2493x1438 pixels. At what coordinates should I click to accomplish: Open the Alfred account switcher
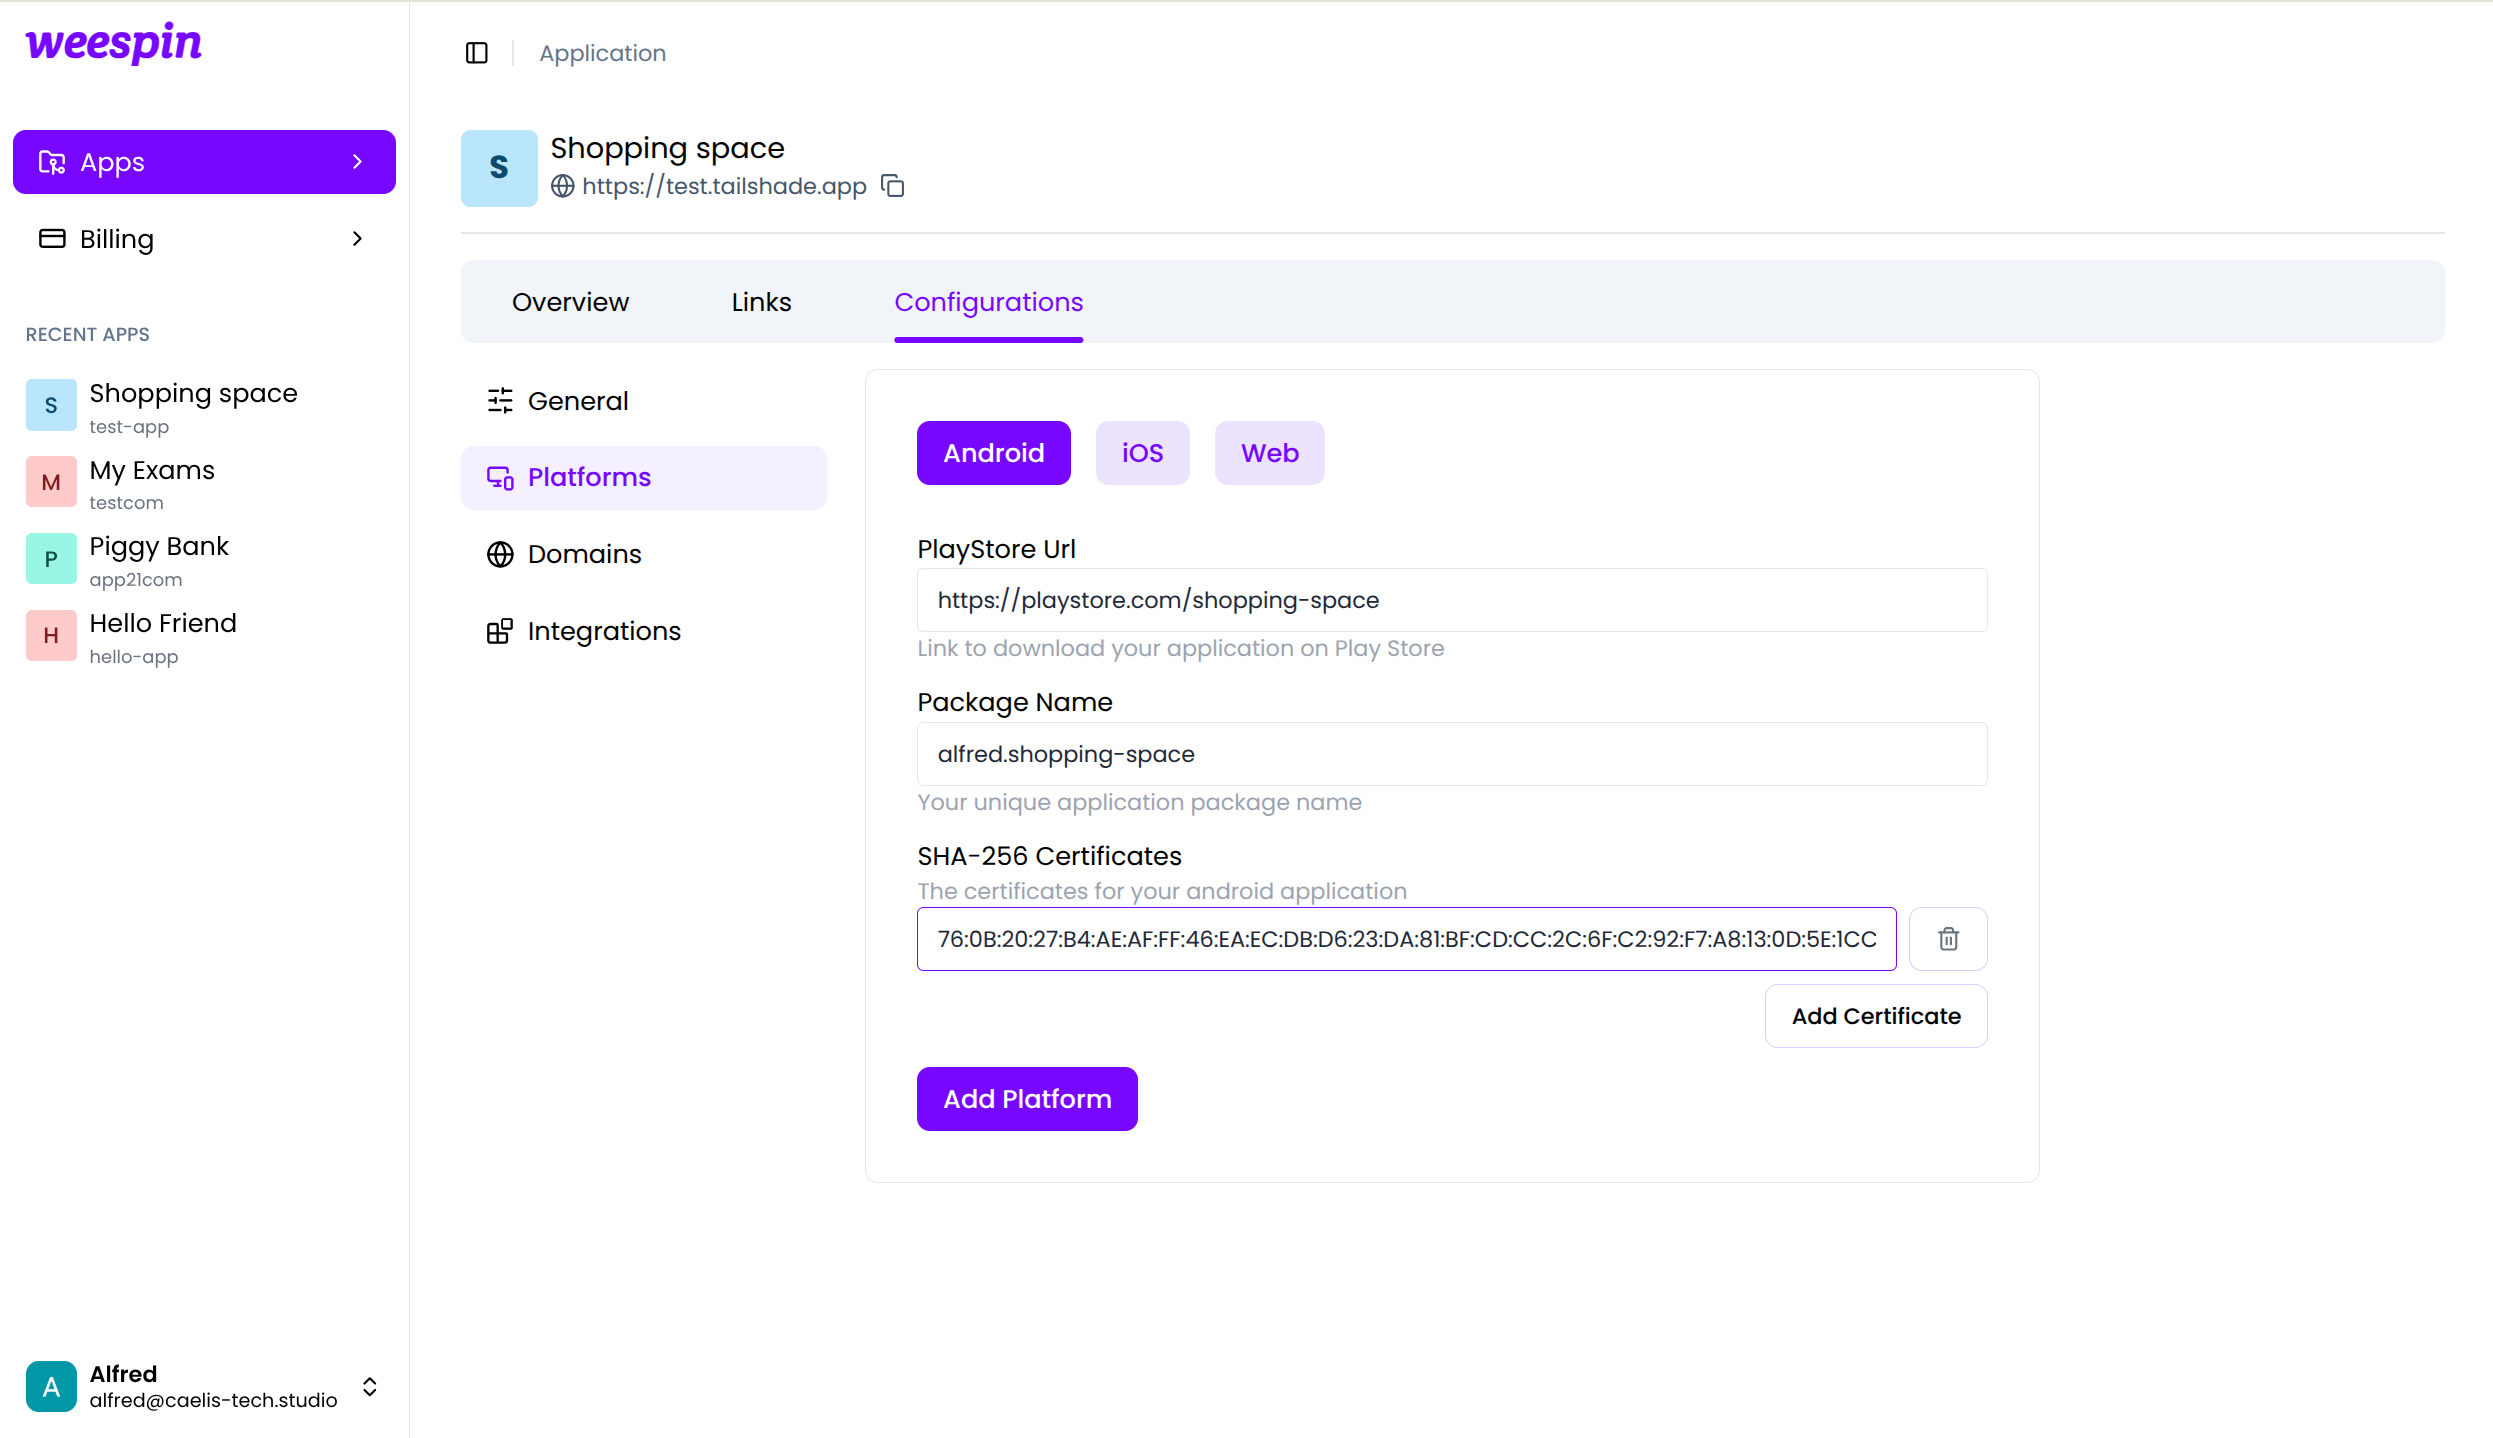(369, 1387)
